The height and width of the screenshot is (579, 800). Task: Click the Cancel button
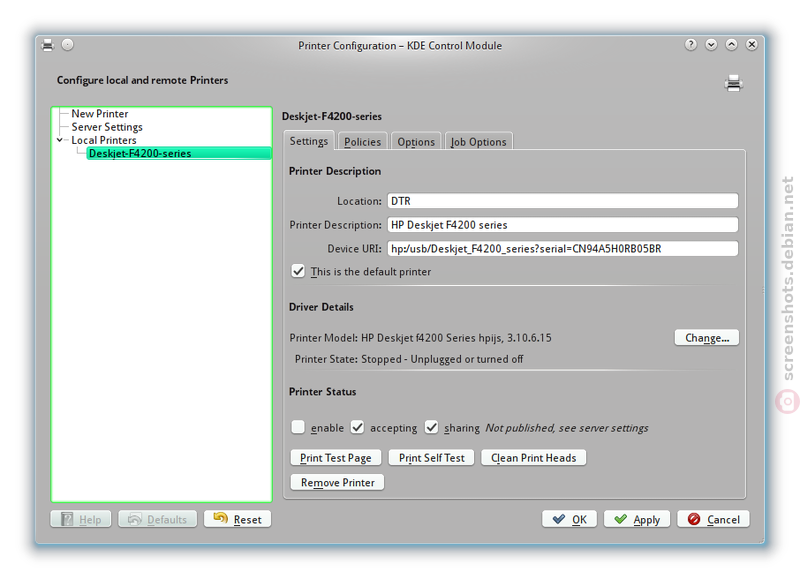[713, 519]
